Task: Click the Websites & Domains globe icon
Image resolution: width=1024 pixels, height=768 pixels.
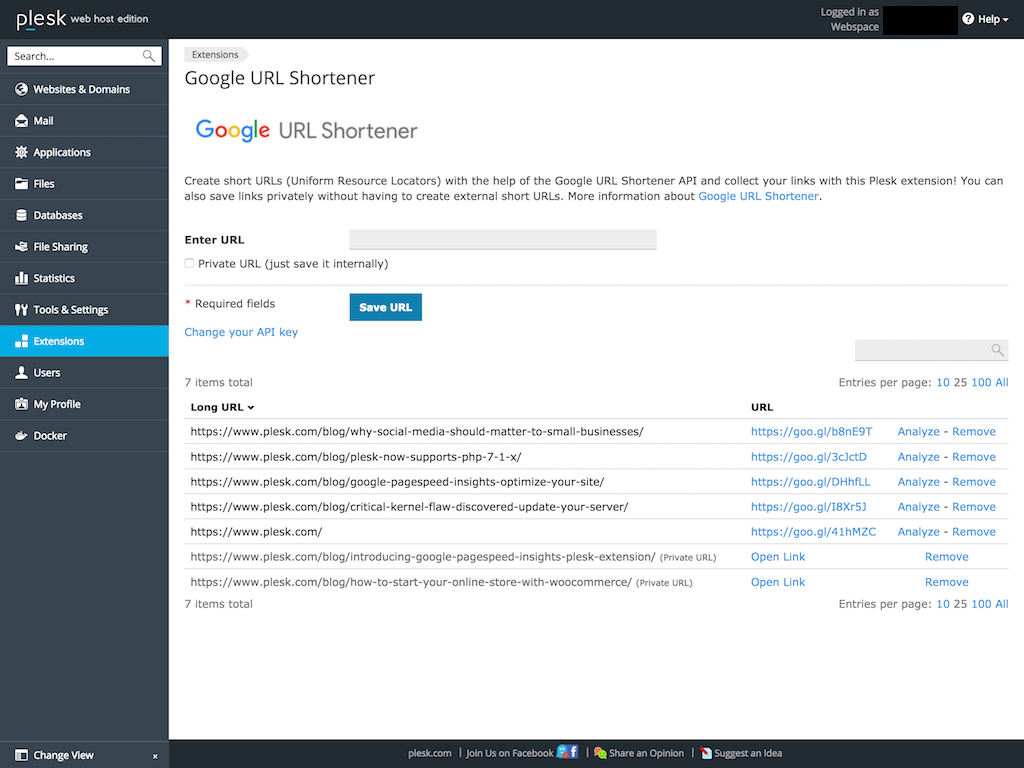Action: click(22, 89)
